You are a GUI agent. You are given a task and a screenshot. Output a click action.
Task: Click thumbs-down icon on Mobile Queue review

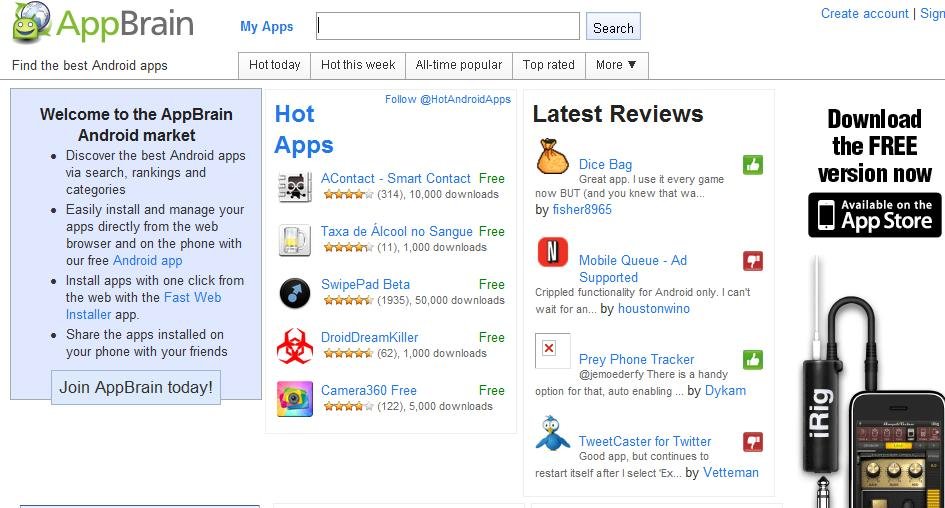[x=753, y=261]
